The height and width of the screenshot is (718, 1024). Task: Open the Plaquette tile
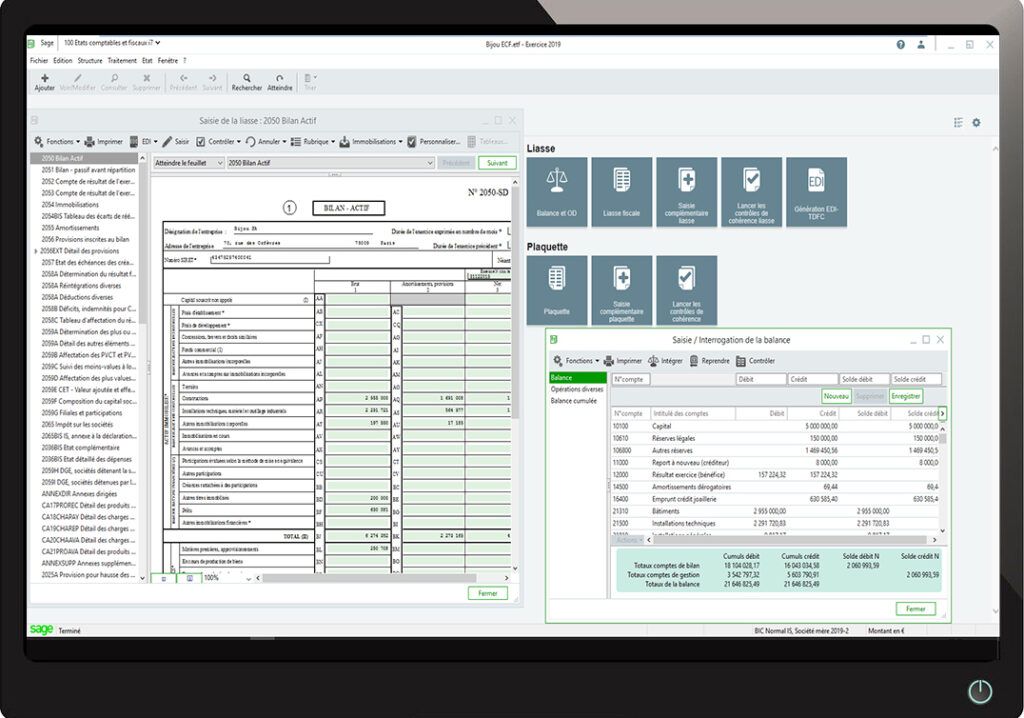pyautogui.click(x=557, y=290)
